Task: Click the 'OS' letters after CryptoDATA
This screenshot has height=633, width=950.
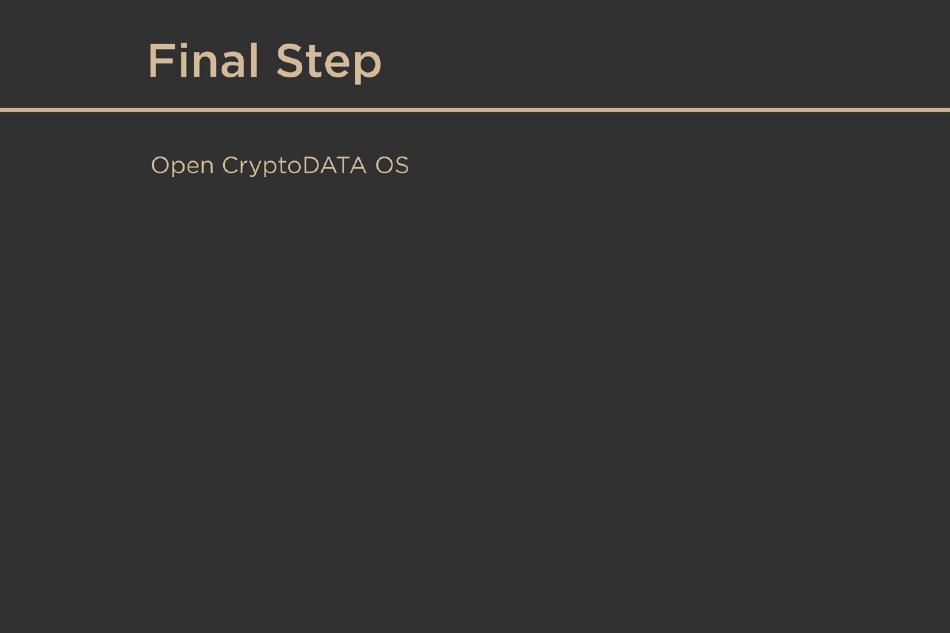Action: point(392,165)
